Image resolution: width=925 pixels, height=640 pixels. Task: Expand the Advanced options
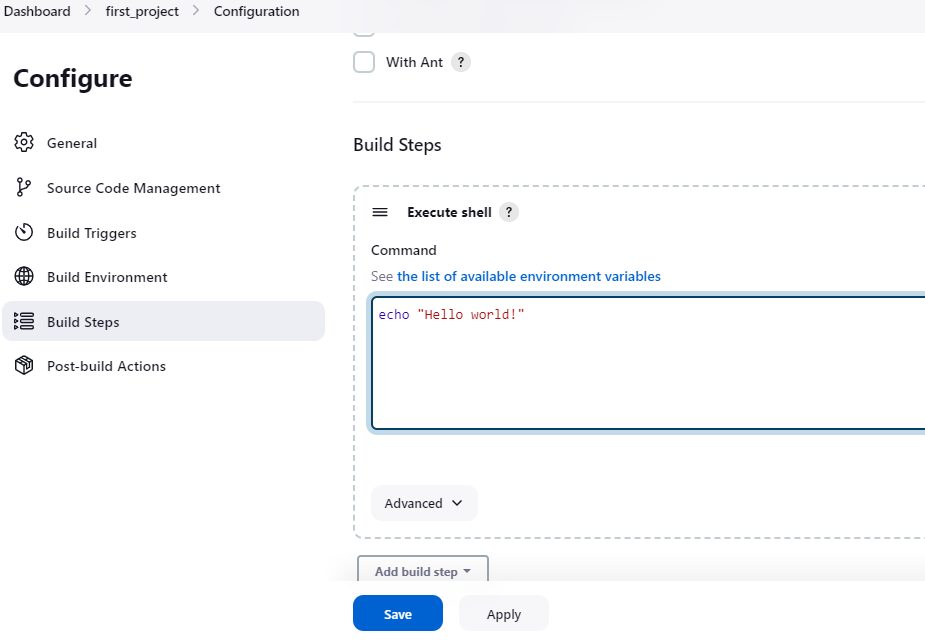424,503
